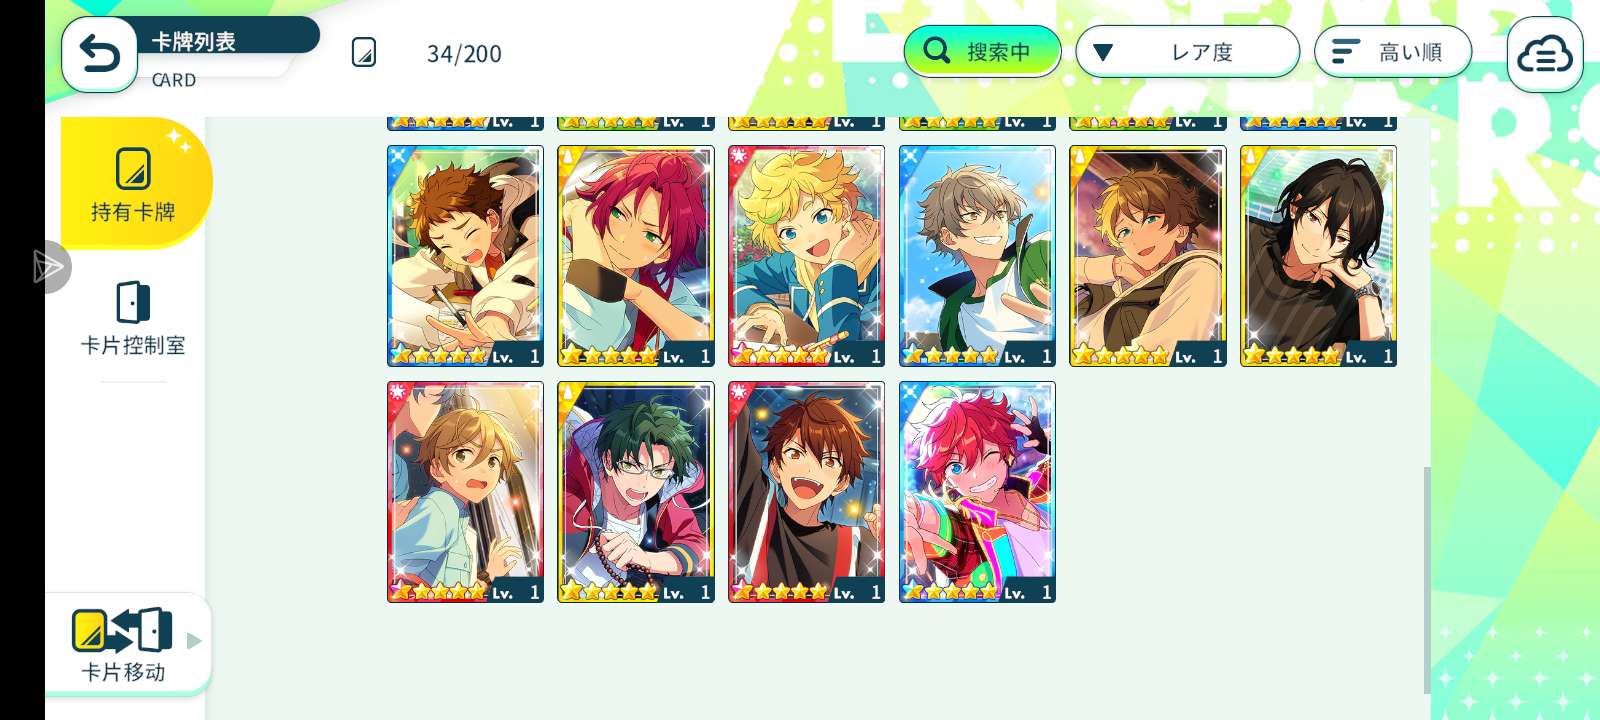Open 卡片移动 card transfer icon

[122, 631]
